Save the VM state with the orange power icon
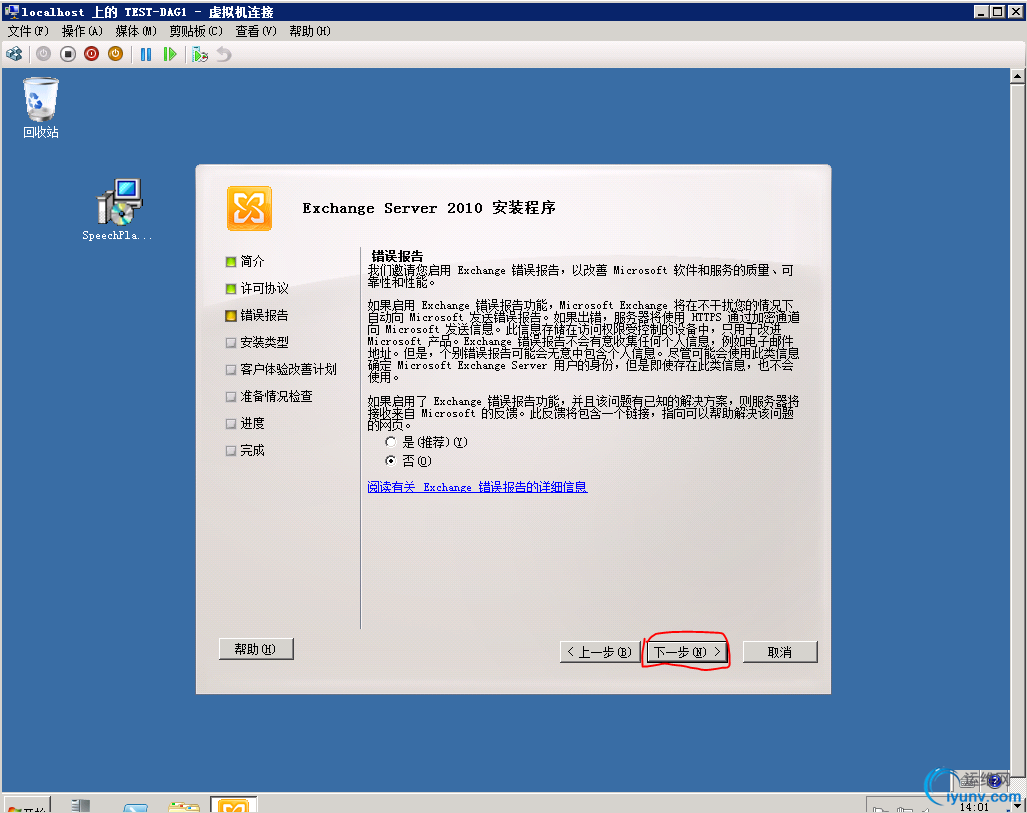 pos(115,54)
